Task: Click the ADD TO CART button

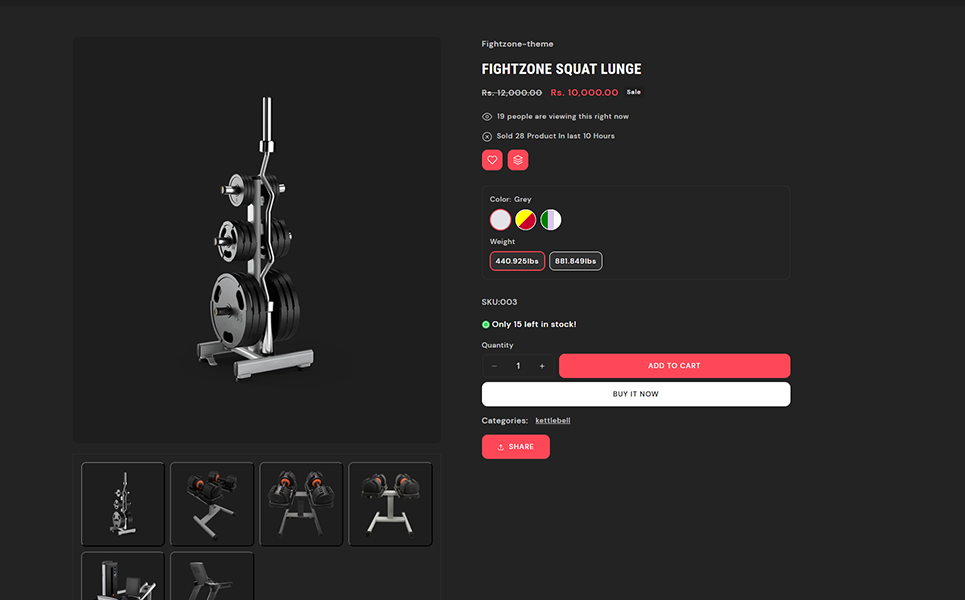Action: click(x=675, y=366)
